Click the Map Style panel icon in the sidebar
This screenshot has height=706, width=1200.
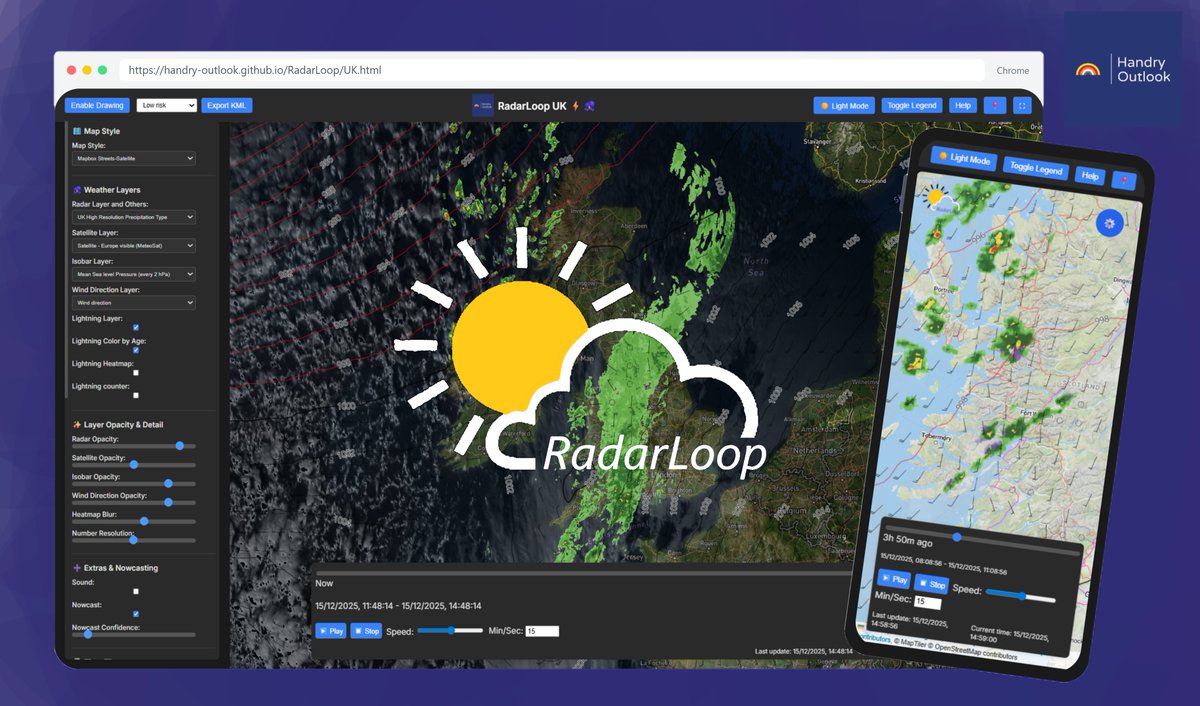coord(76,131)
